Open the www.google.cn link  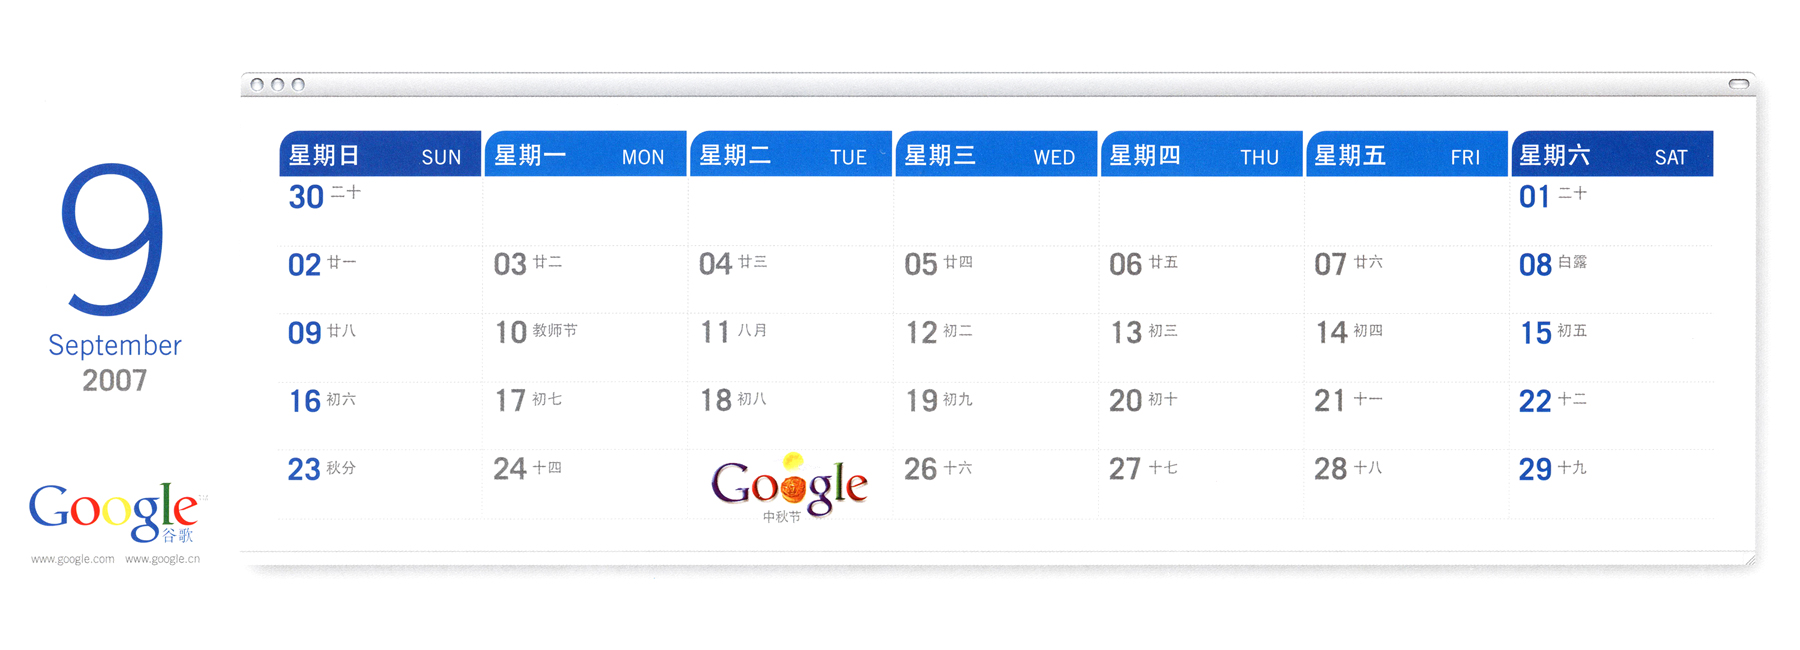point(162,559)
